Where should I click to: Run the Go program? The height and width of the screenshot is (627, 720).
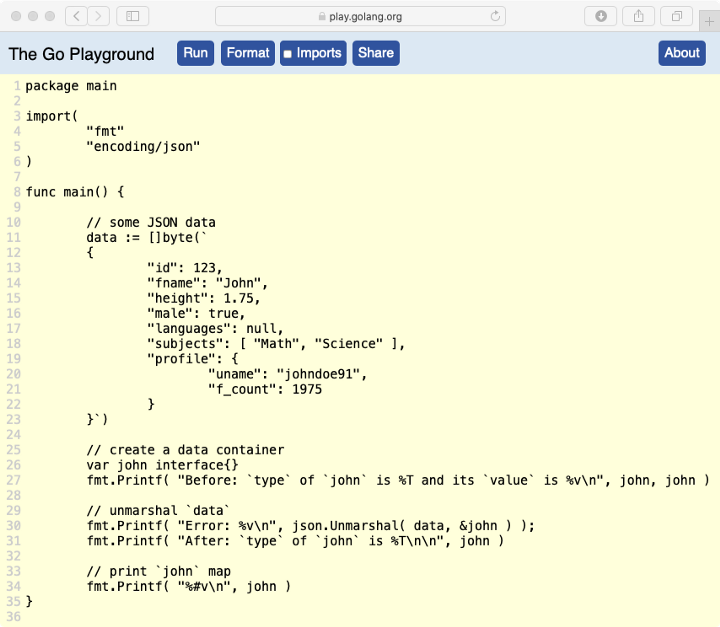coord(196,53)
